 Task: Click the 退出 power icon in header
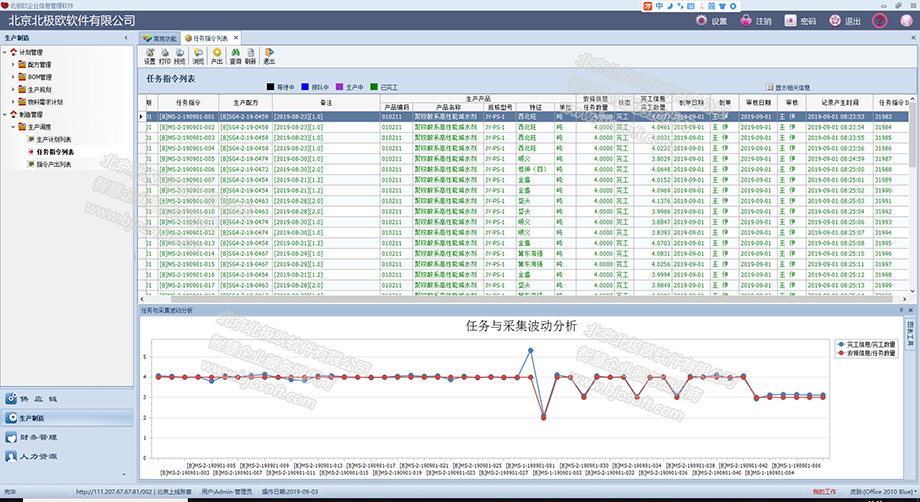(845, 21)
